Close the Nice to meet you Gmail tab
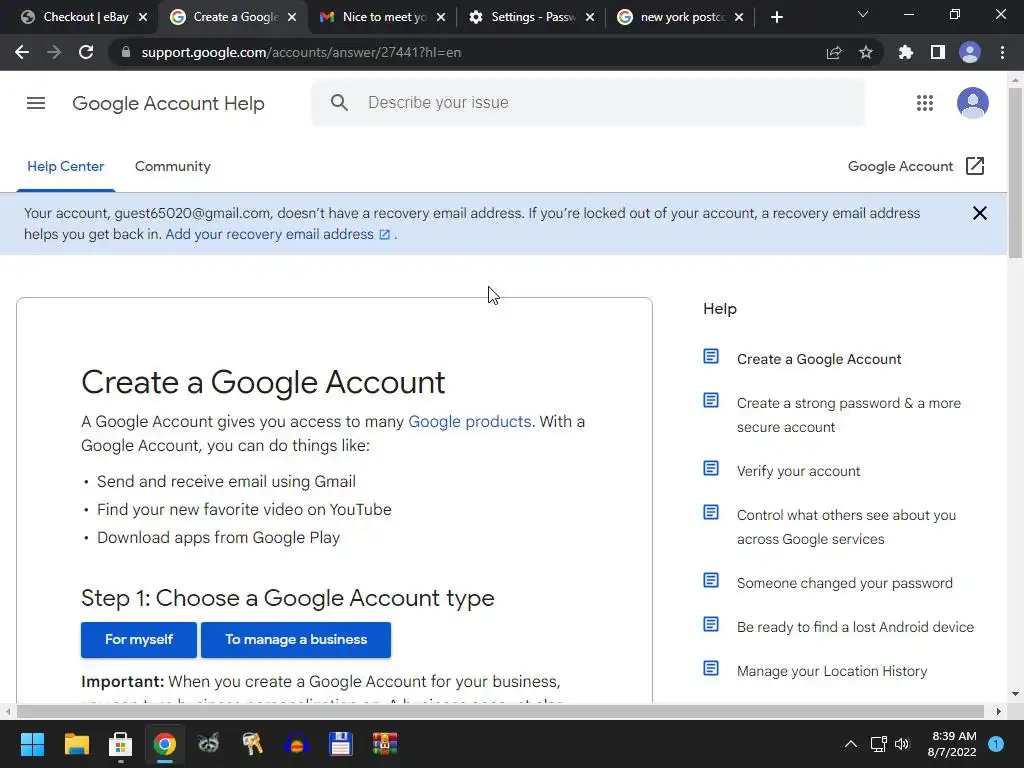The height and width of the screenshot is (768, 1024). 441,17
